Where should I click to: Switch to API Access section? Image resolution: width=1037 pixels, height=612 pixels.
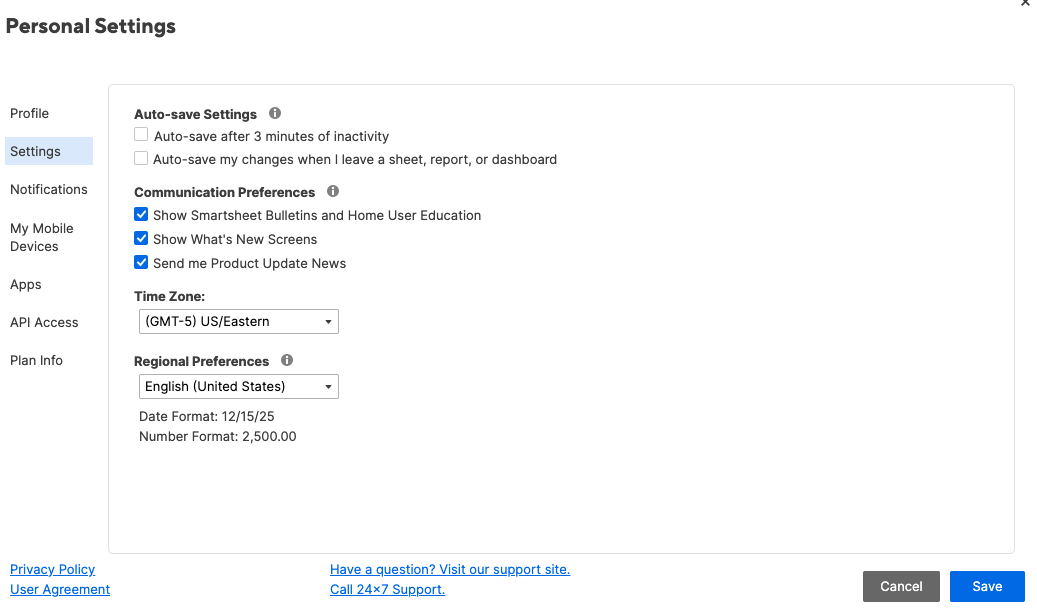(44, 322)
